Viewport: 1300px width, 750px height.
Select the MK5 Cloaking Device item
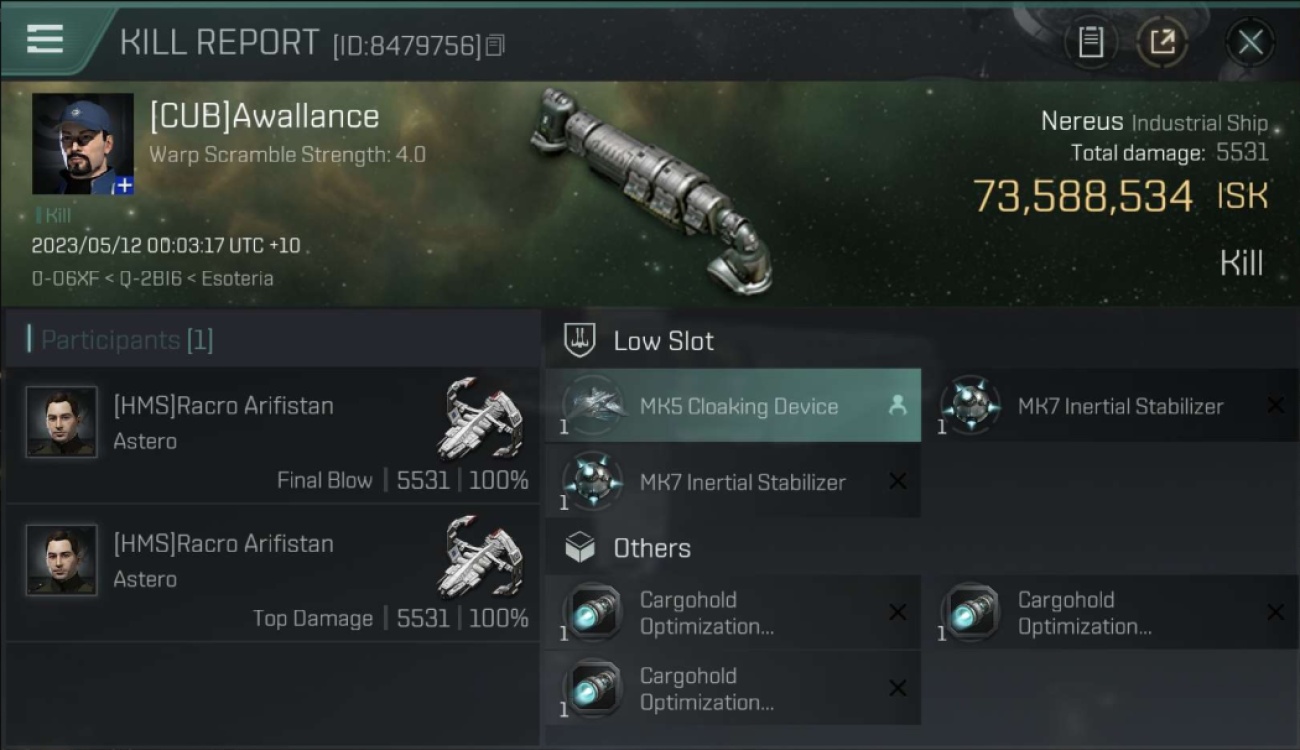coord(733,406)
